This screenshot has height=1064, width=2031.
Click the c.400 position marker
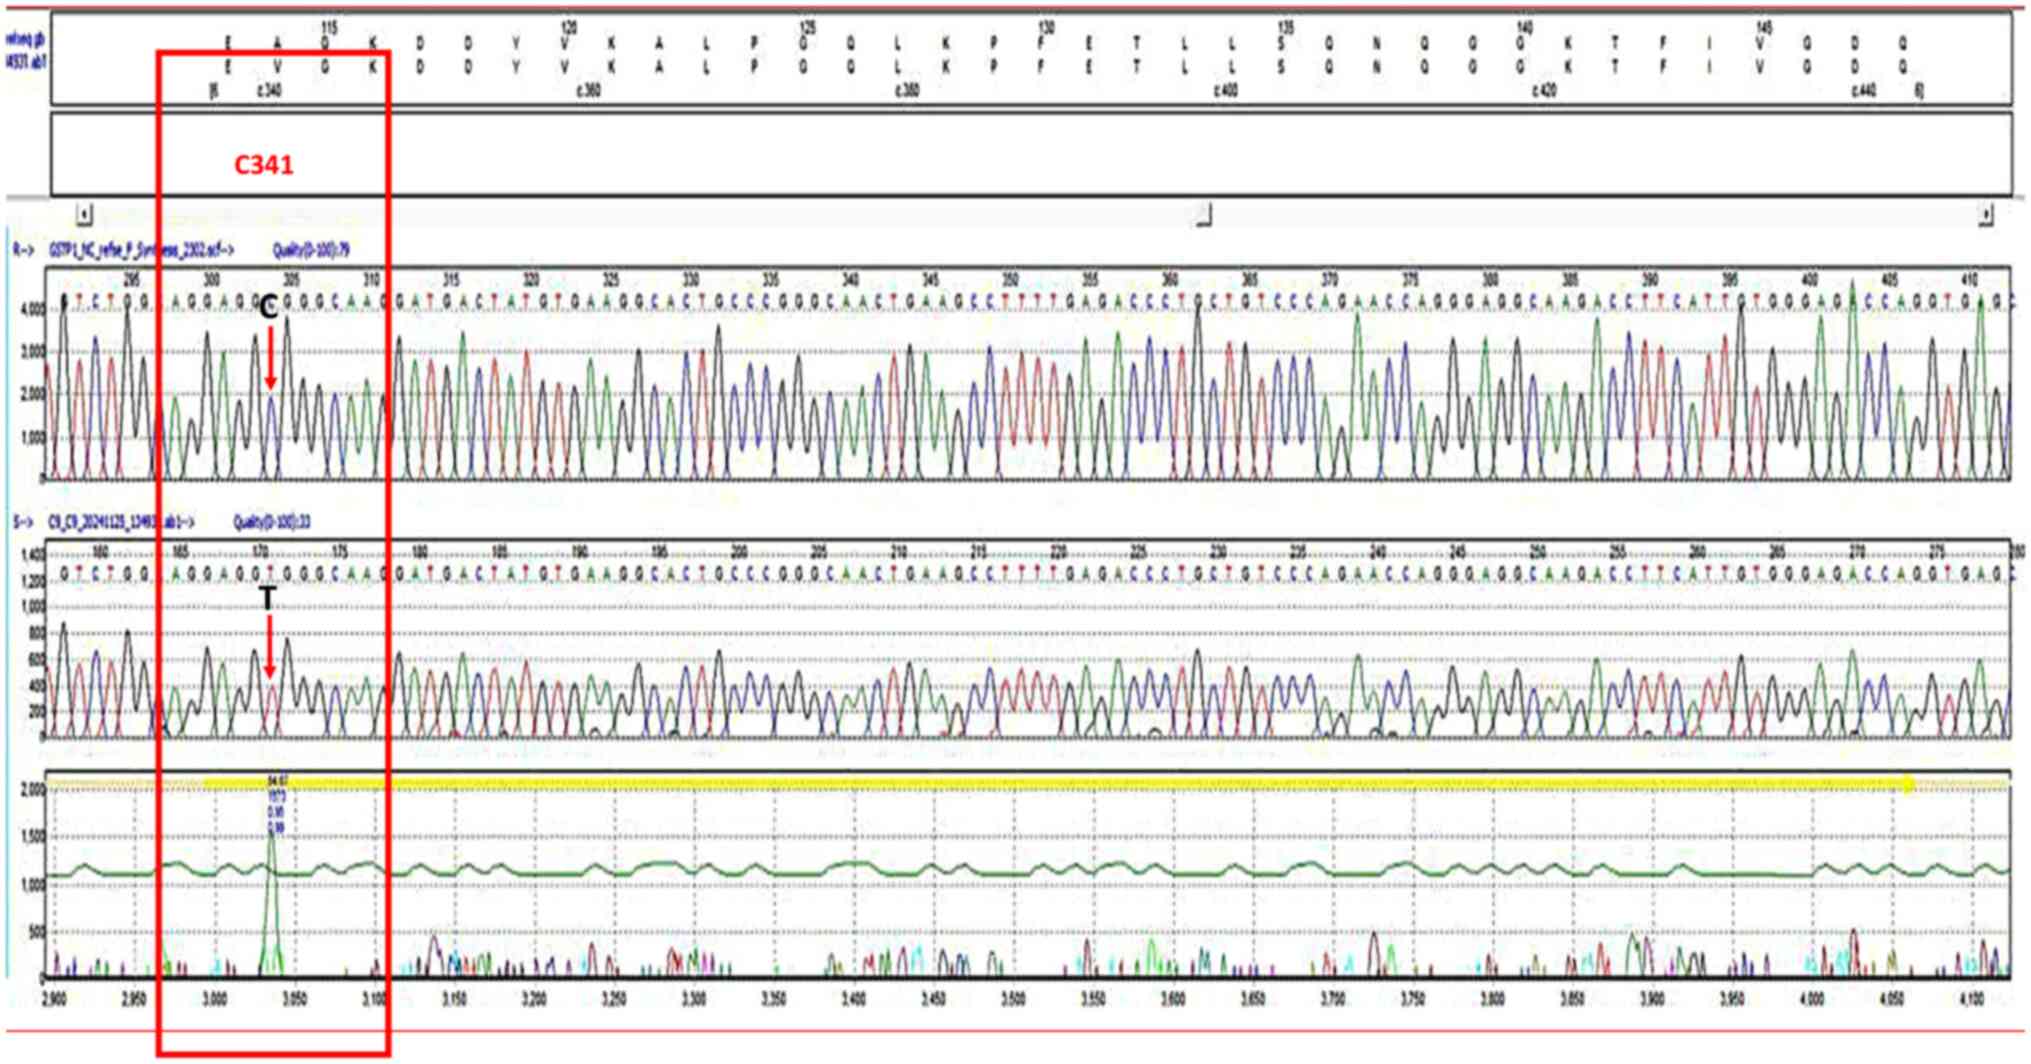[1225, 91]
